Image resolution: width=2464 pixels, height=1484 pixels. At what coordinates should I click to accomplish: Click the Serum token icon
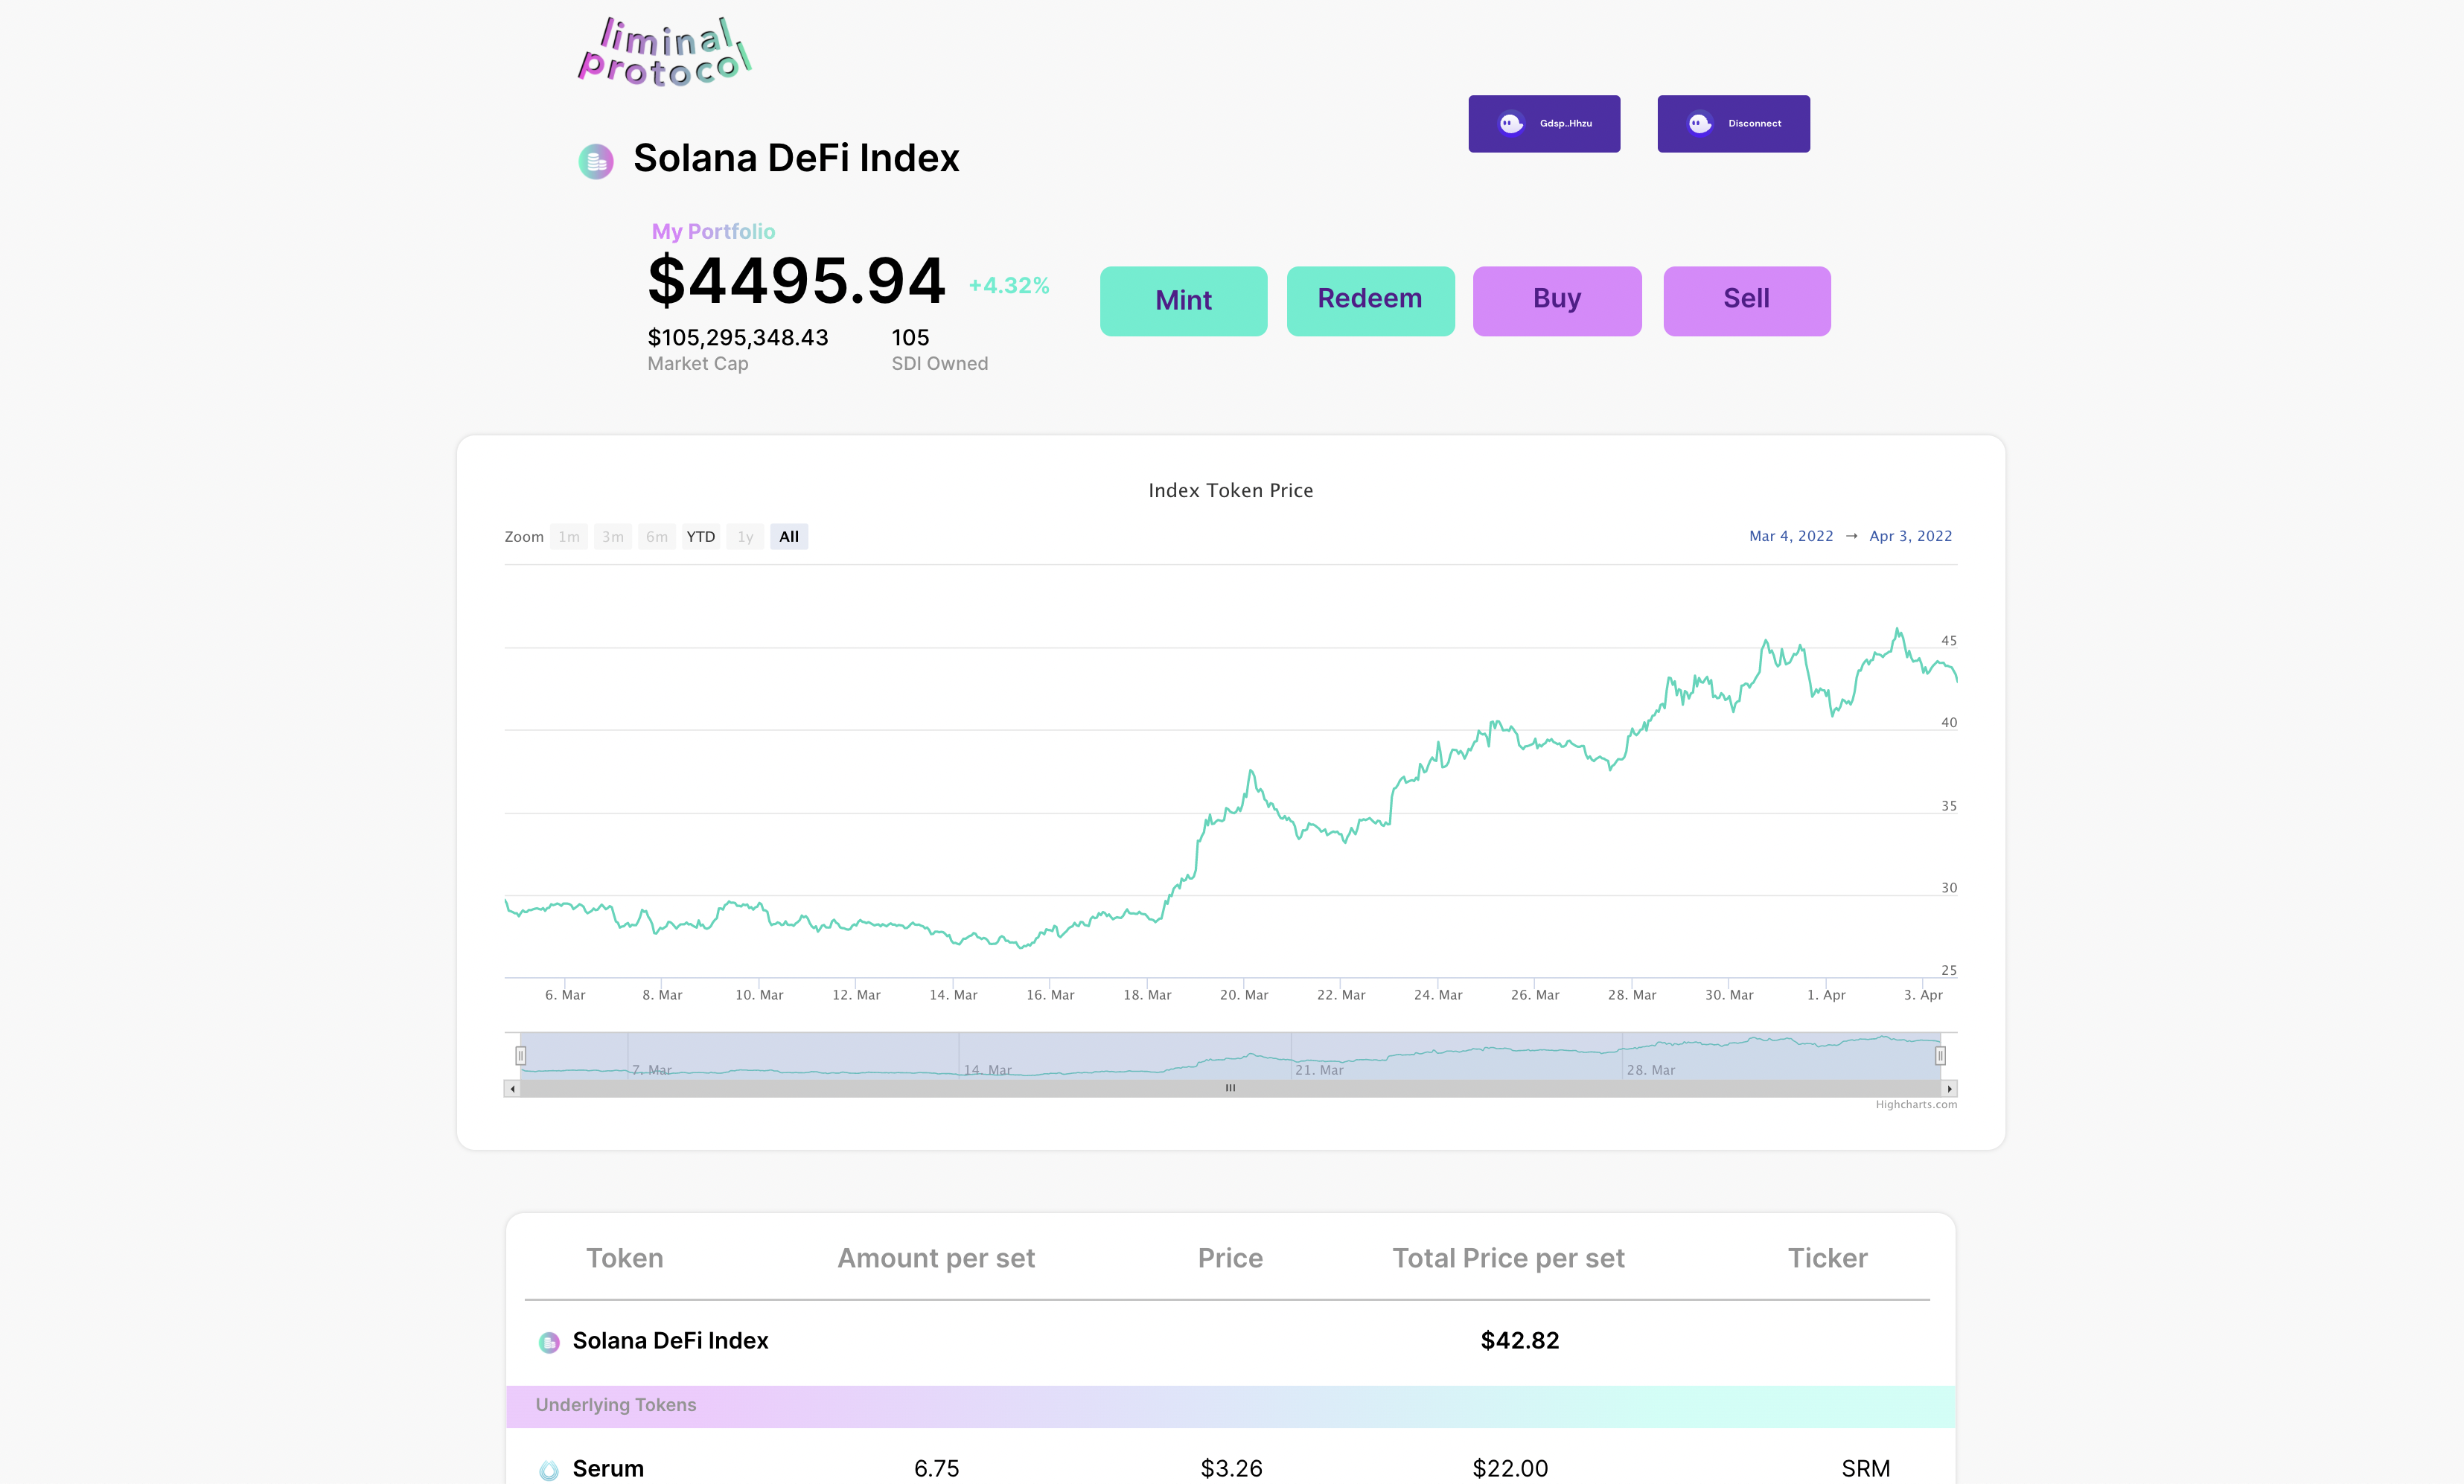(x=549, y=1469)
